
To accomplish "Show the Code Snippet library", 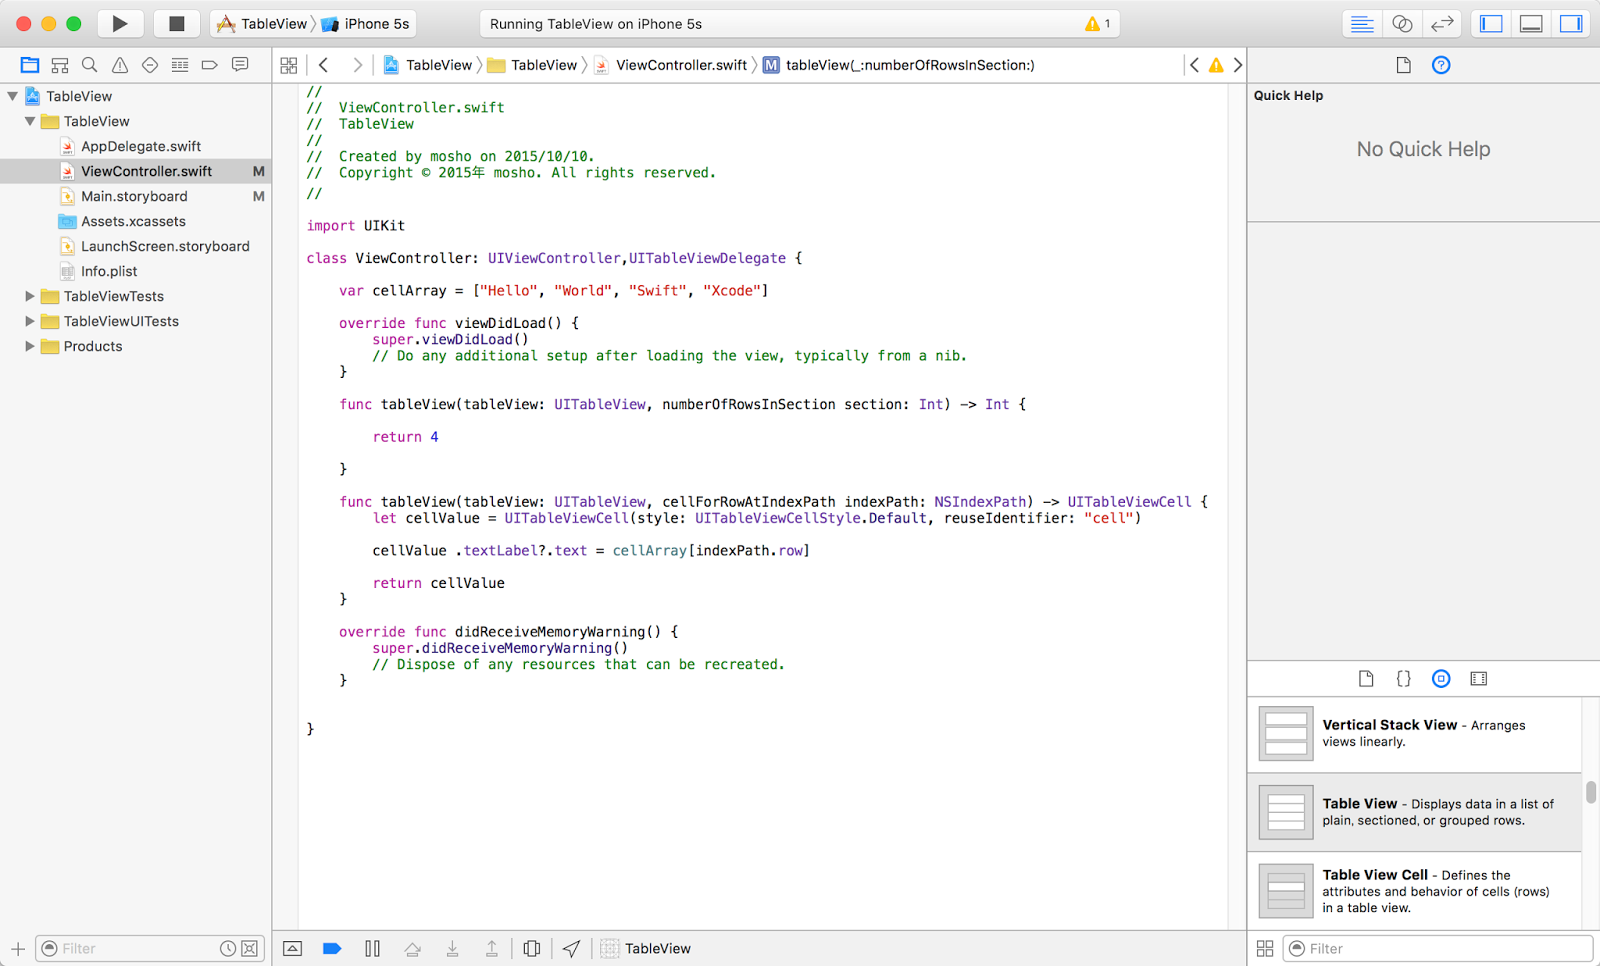I will 1403,679.
